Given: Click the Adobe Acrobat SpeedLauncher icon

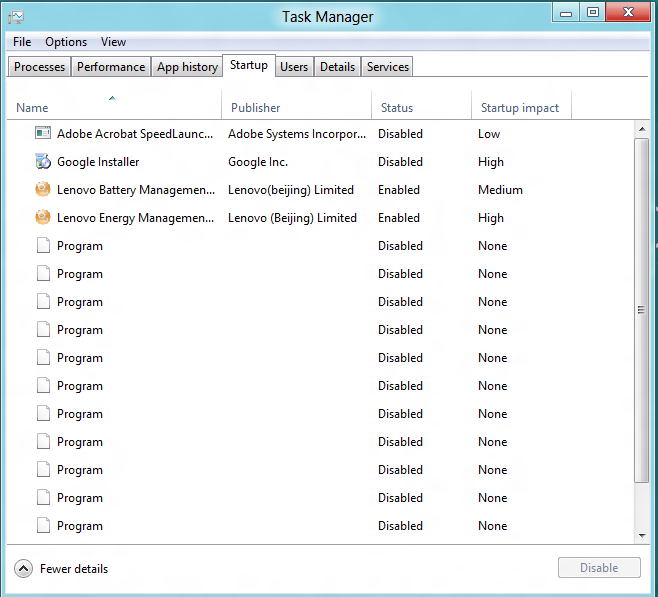Looking at the screenshot, I should tap(43, 133).
